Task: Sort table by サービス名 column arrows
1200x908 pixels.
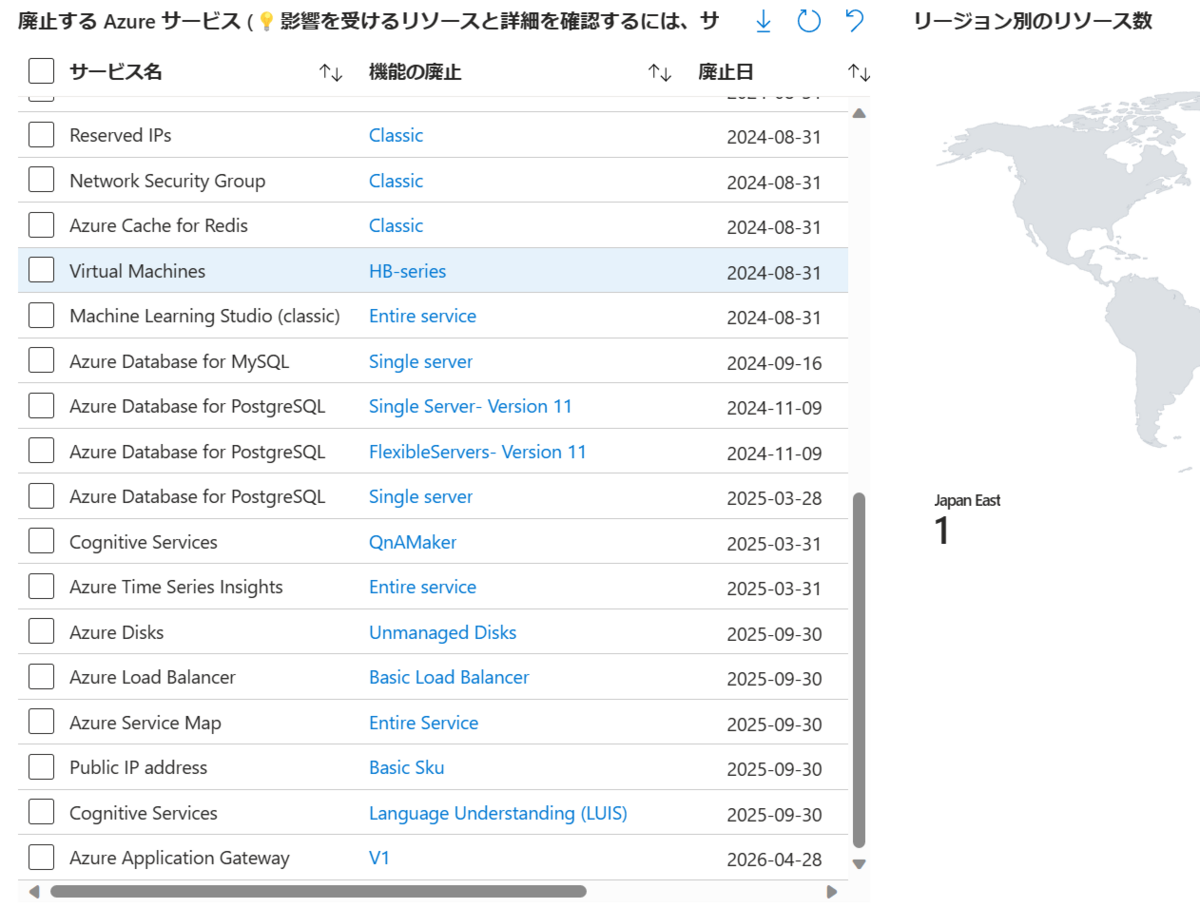Action: 331,72
